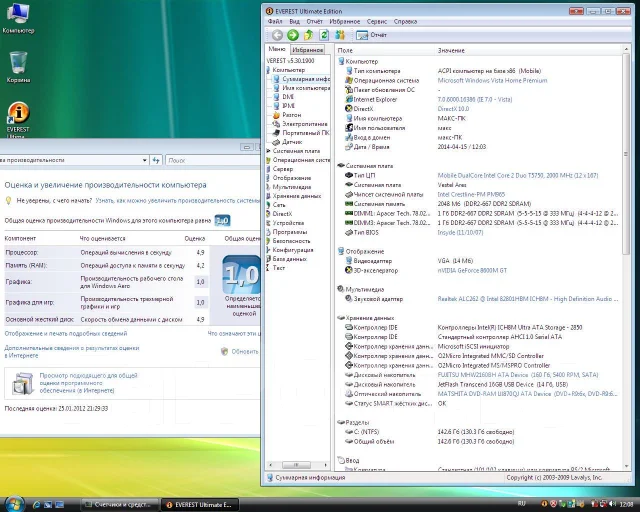Open the Файл menu in EVEREST

click(275, 22)
